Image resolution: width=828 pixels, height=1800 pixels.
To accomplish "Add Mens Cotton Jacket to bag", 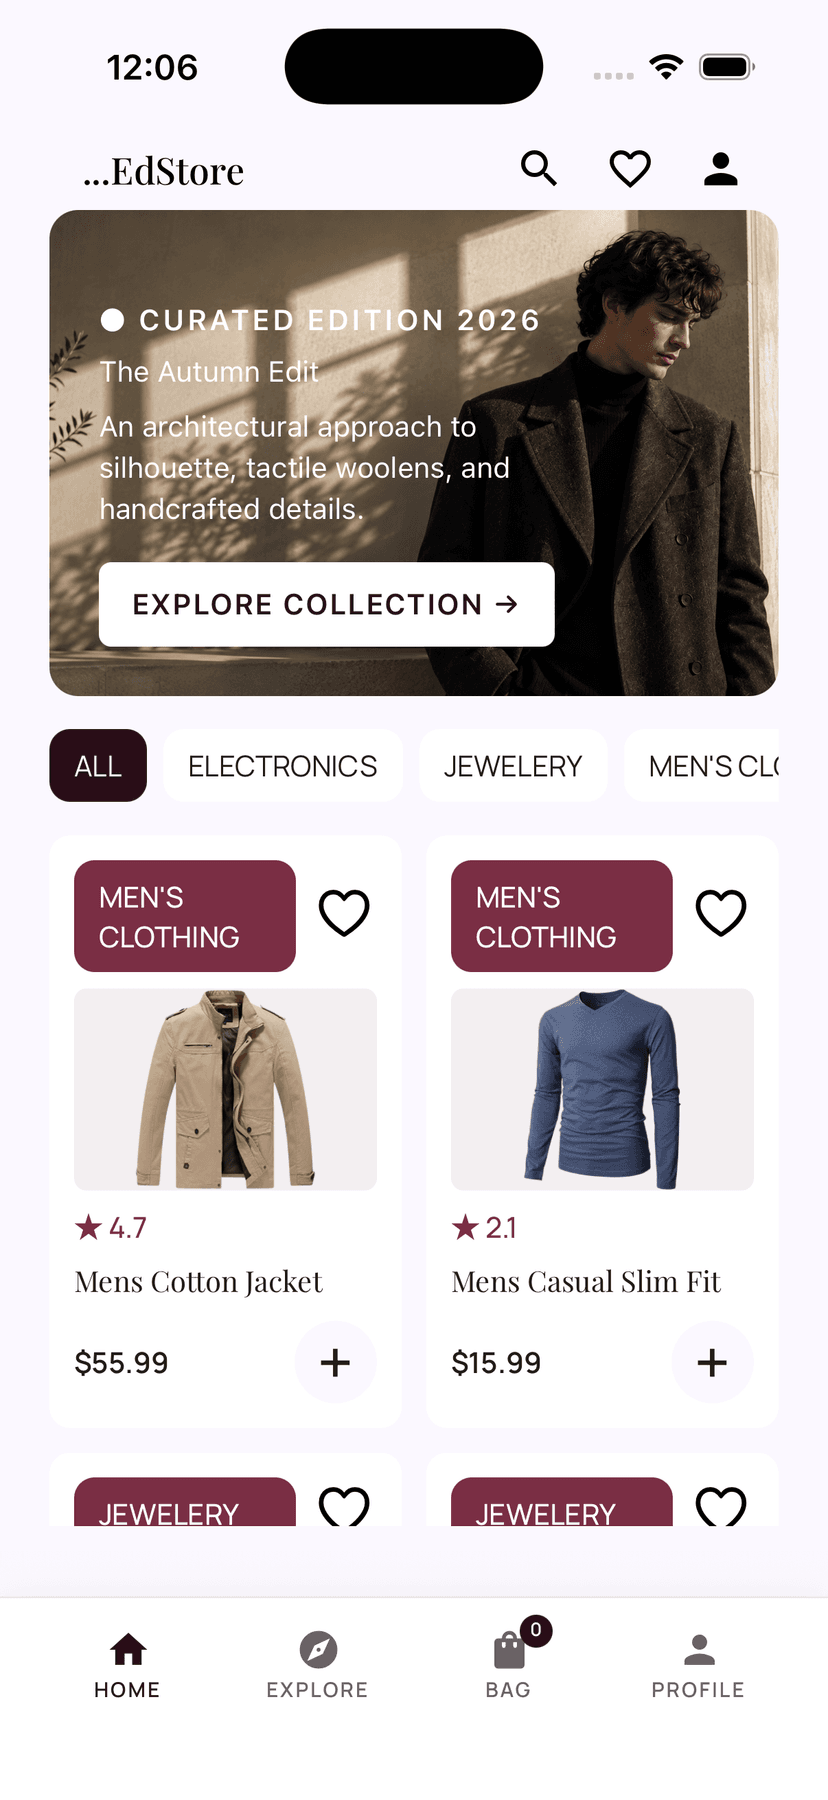I will point(335,1363).
